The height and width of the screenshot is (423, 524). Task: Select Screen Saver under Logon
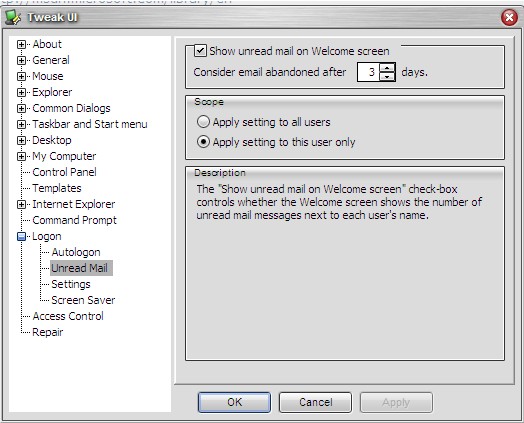pyautogui.click(x=83, y=300)
